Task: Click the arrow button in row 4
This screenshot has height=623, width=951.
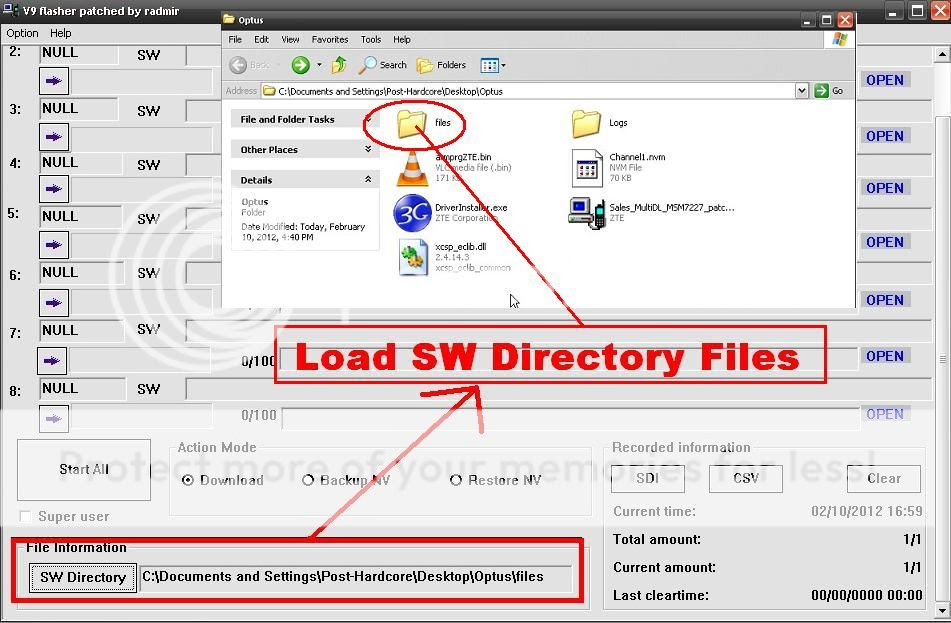Action: [x=54, y=189]
